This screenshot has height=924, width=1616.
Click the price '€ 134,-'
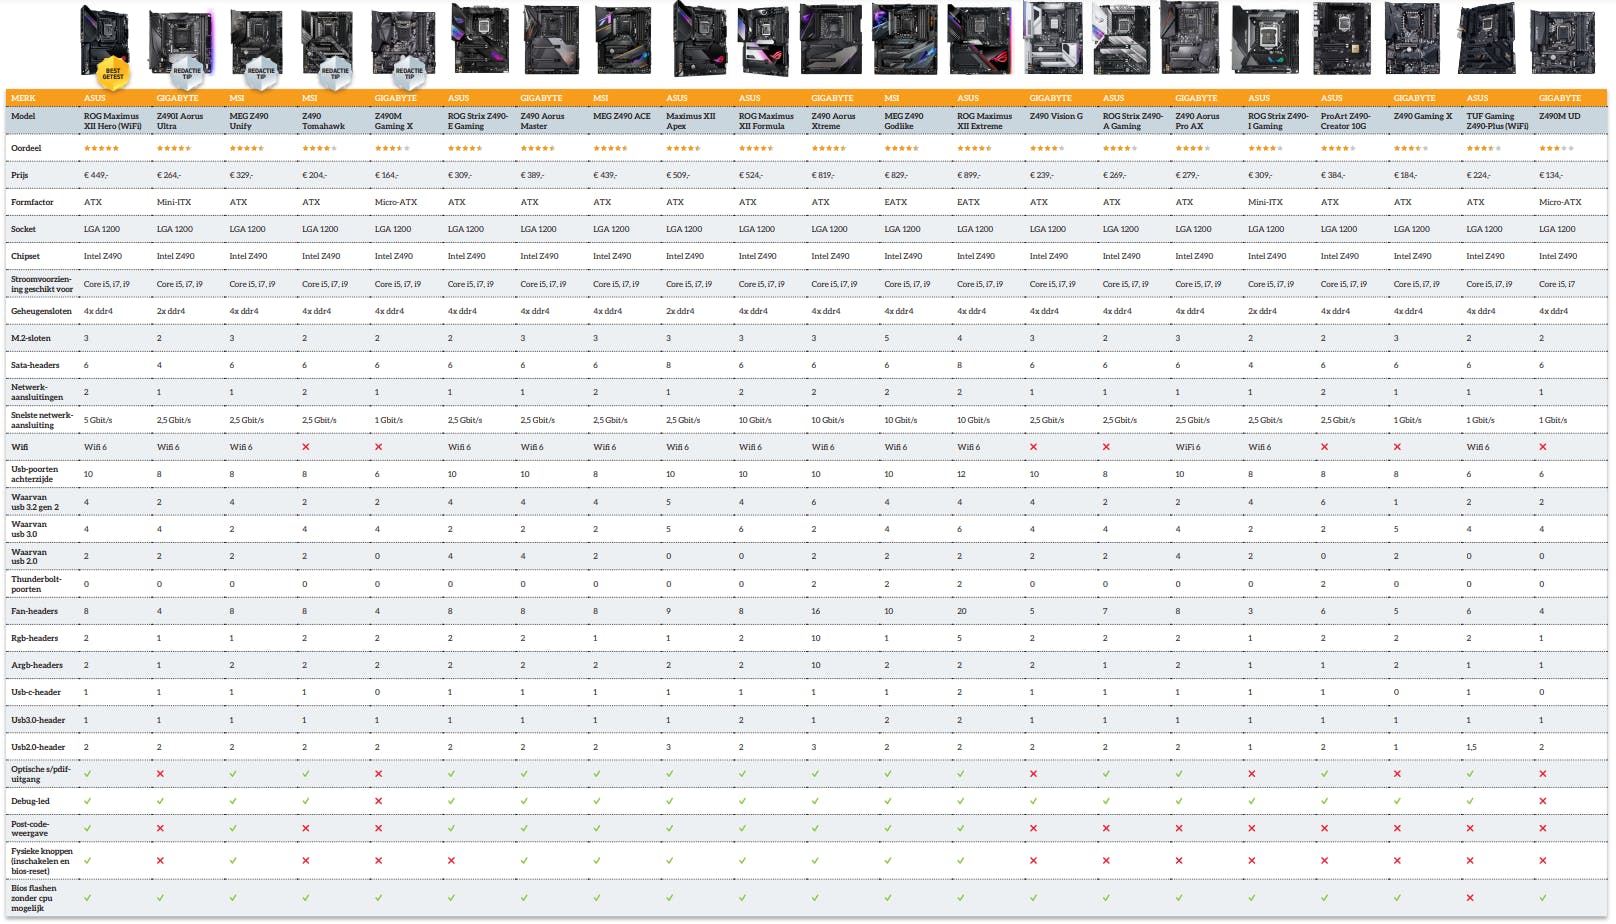click(x=1551, y=175)
